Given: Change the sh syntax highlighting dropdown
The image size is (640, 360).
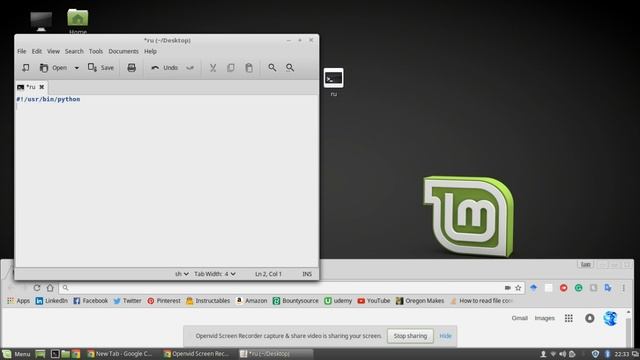Looking at the screenshot, I should click(182, 274).
